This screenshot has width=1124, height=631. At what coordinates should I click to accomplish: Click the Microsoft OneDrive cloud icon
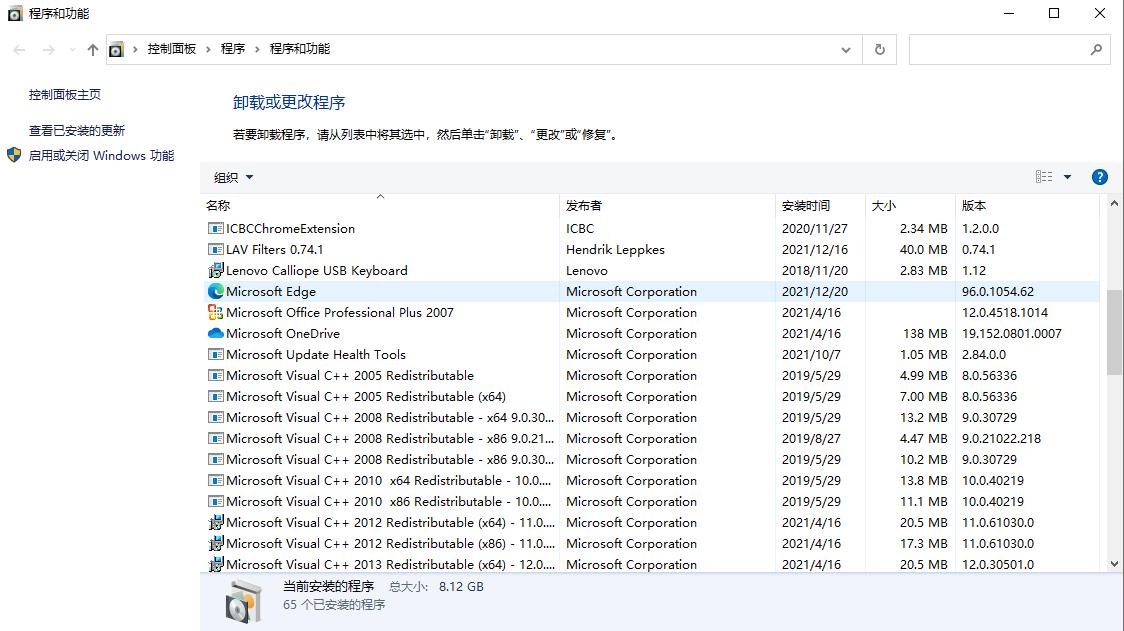pos(215,333)
